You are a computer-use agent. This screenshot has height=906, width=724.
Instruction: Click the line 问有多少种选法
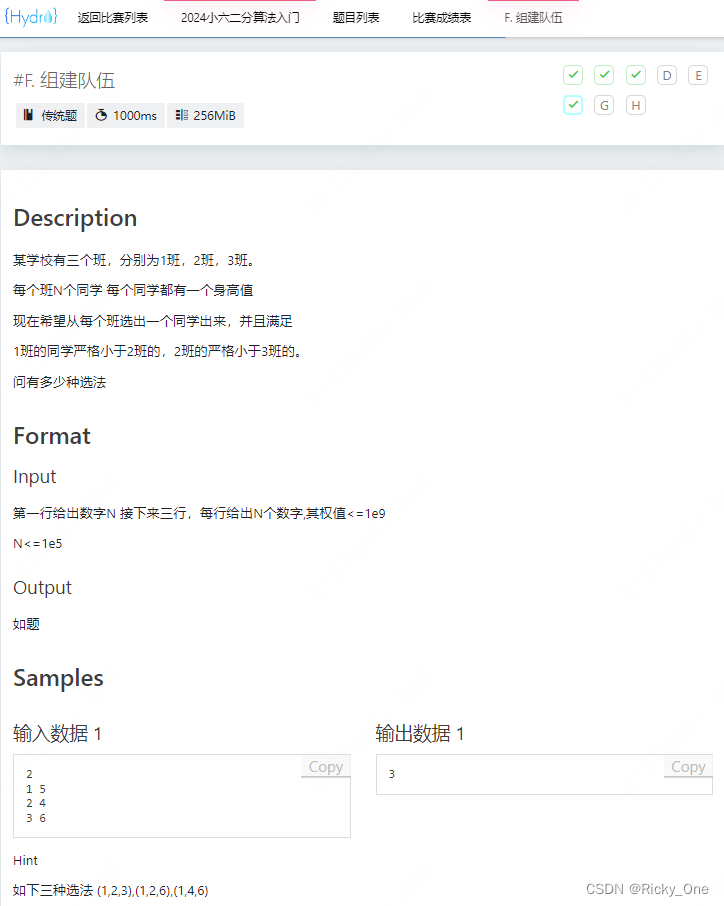pyautogui.click(x=60, y=382)
